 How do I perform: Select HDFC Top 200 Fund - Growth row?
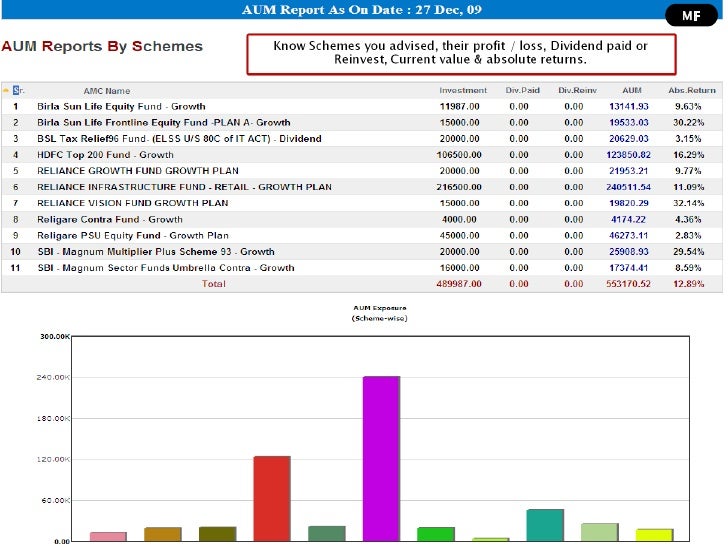(x=105, y=155)
